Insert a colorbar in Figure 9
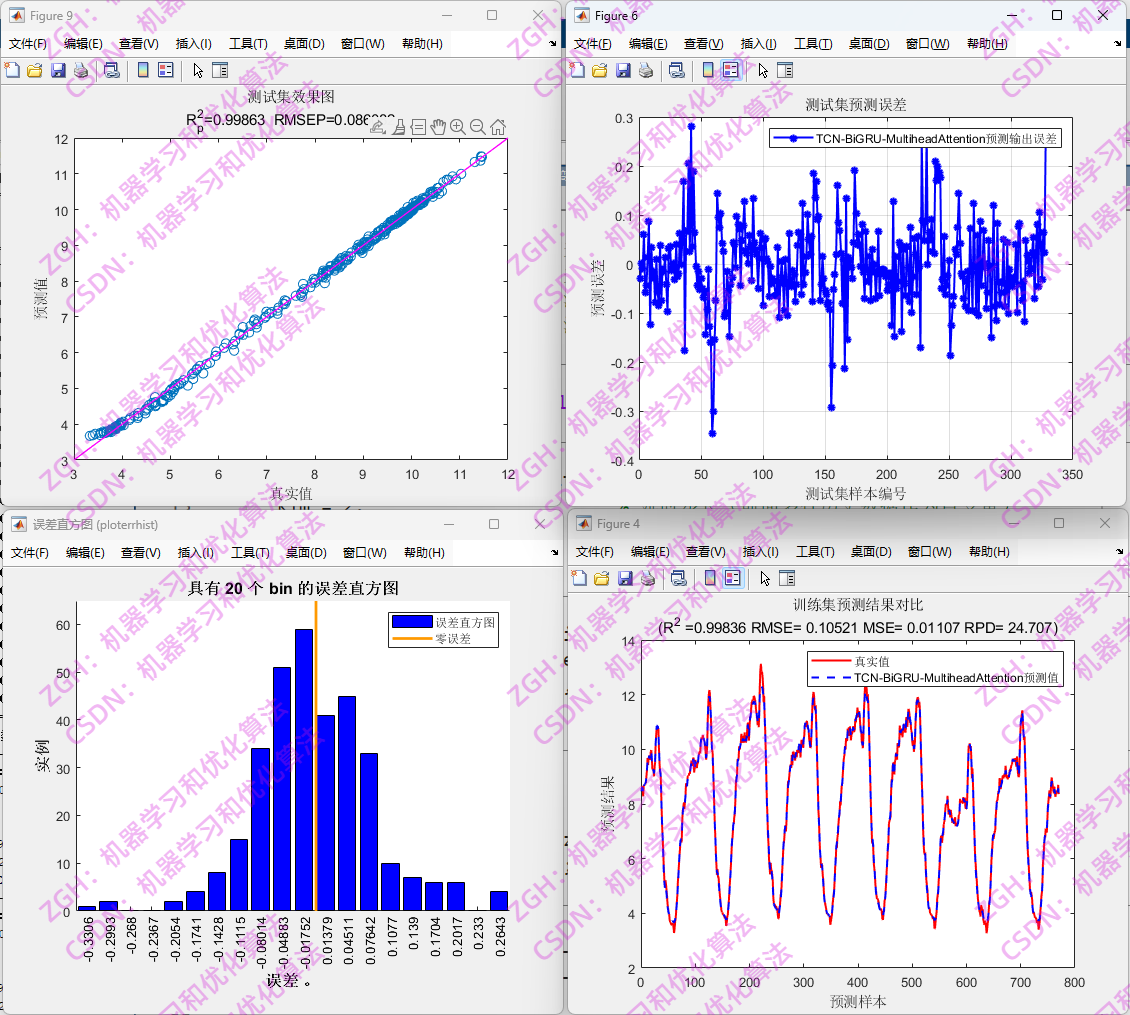Image resolution: width=1130 pixels, height=1015 pixels. pyautogui.click(x=143, y=70)
